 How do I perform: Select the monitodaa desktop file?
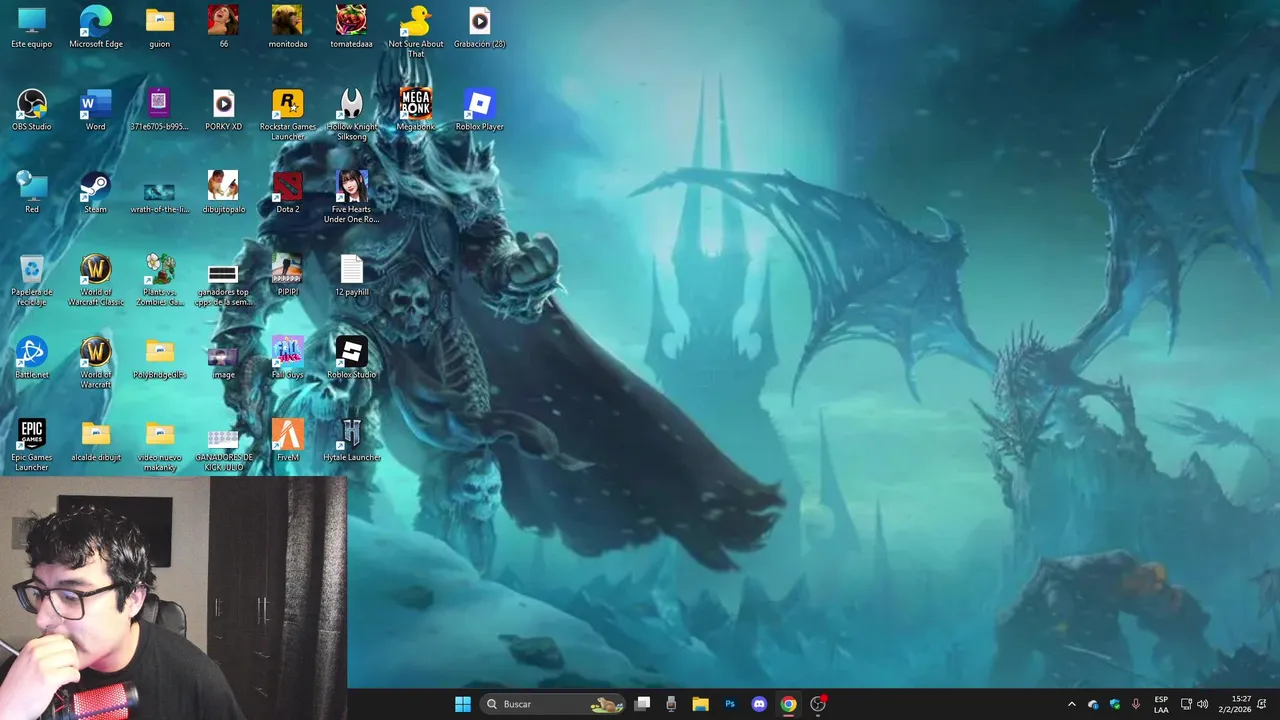coord(288,27)
